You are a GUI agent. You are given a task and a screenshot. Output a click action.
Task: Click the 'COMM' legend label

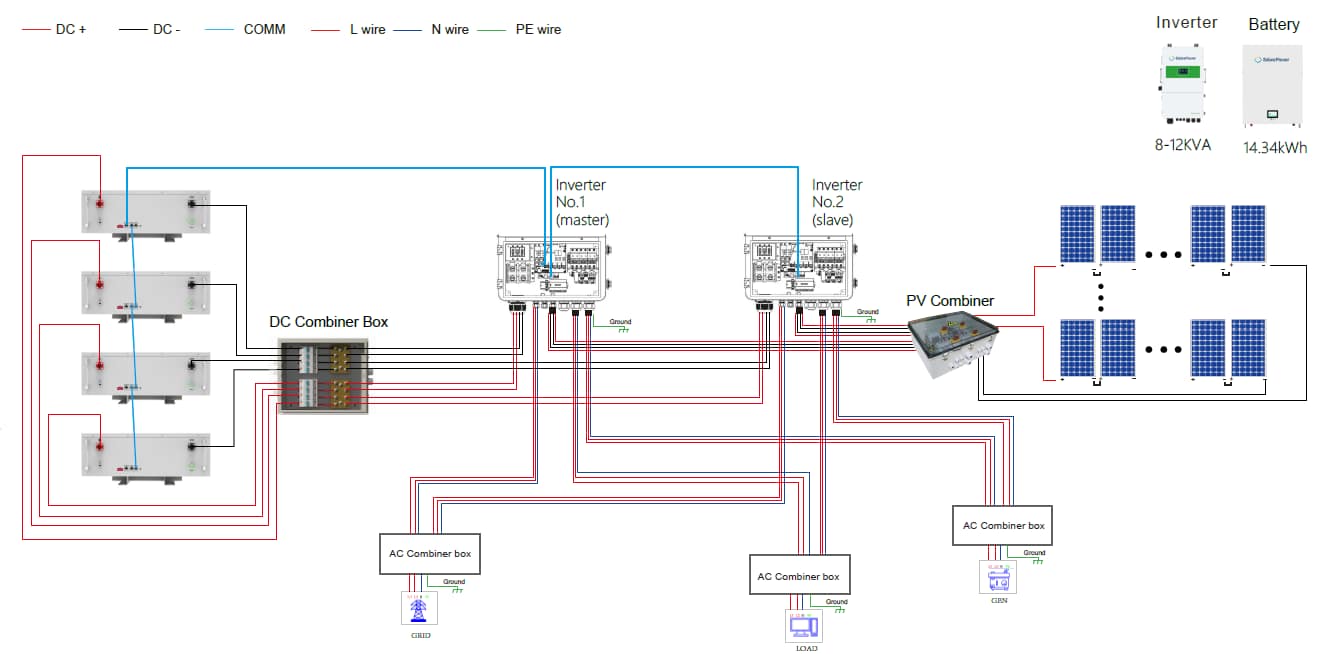click(265, 29)
